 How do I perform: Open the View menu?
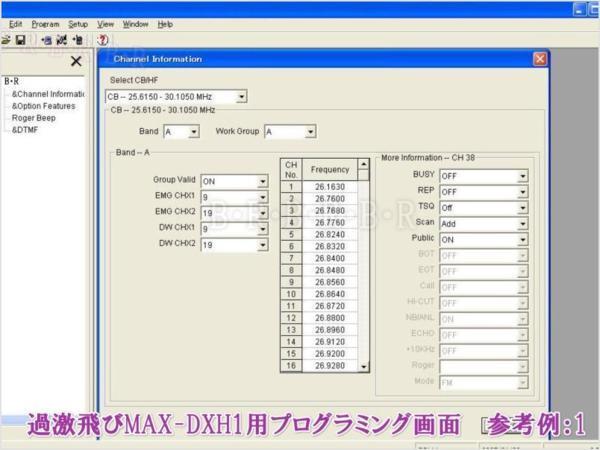105,24
